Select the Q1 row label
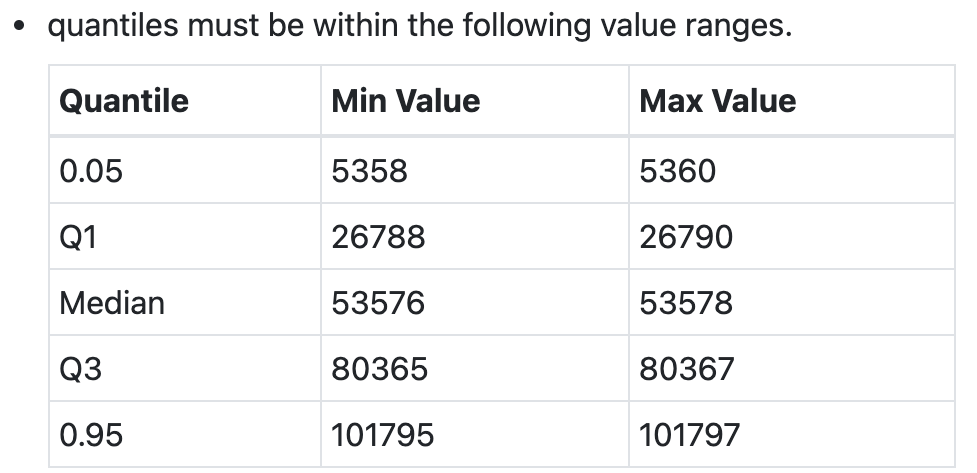977x473 pixels. tap(77, 237)
